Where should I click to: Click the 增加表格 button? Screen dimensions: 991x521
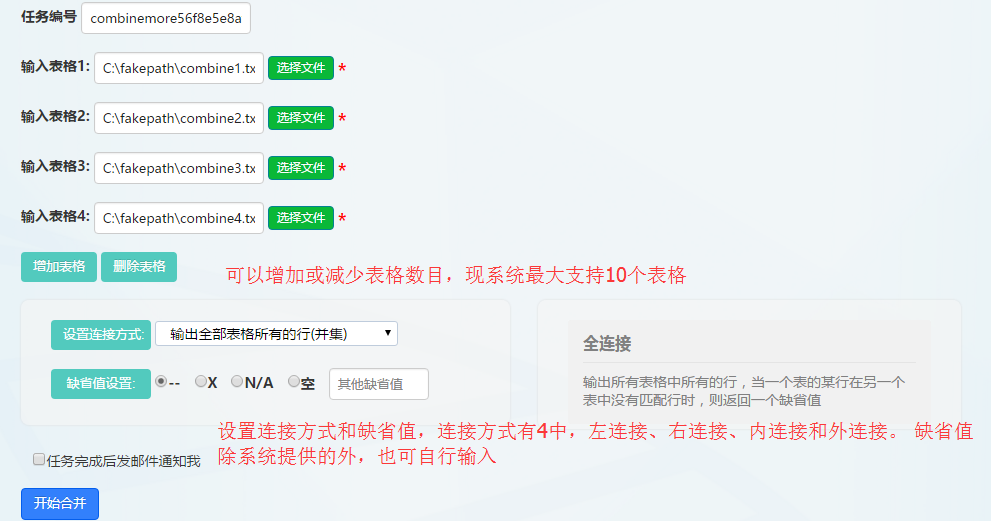tap(59, 267)
